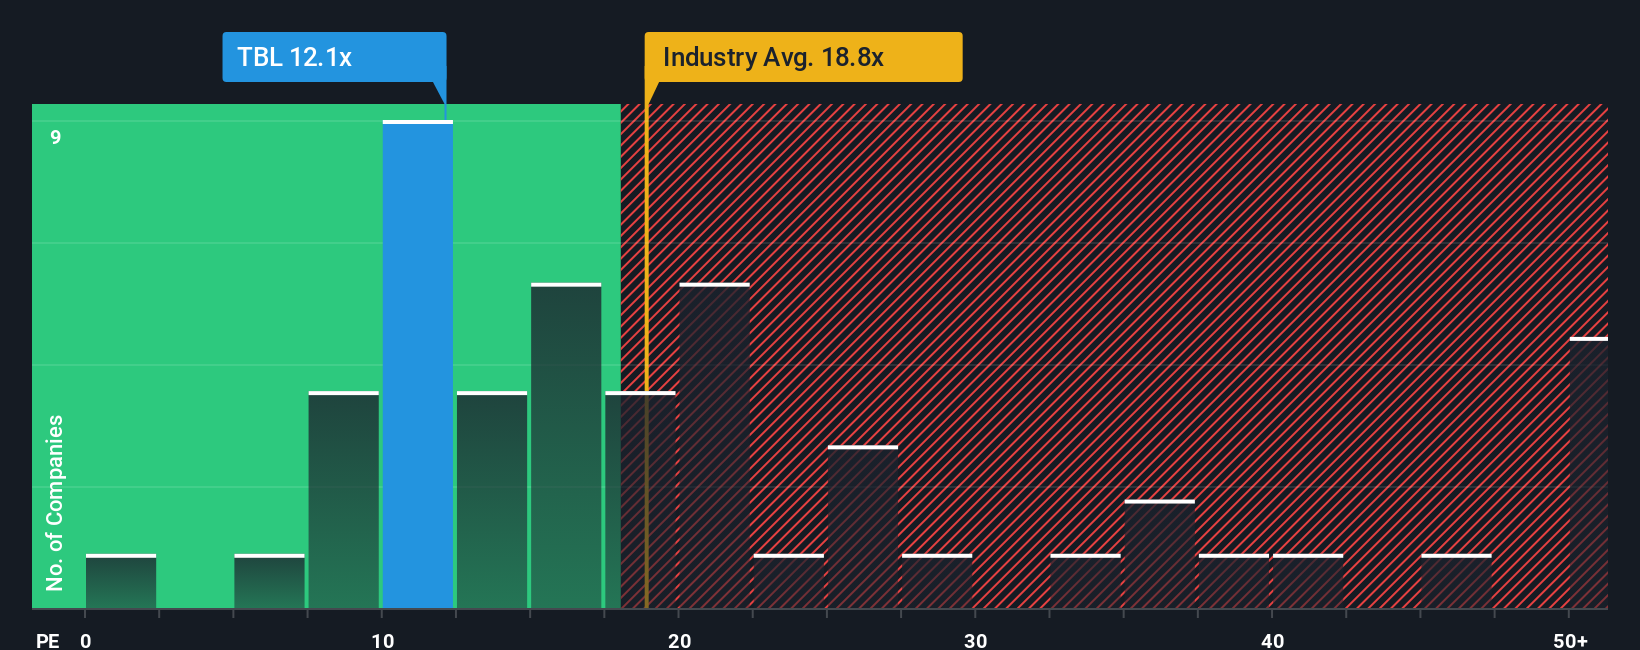Click the bar between PE 25 and 27.5
Viewport: 1640px width, 650px height.
point(863,527)
